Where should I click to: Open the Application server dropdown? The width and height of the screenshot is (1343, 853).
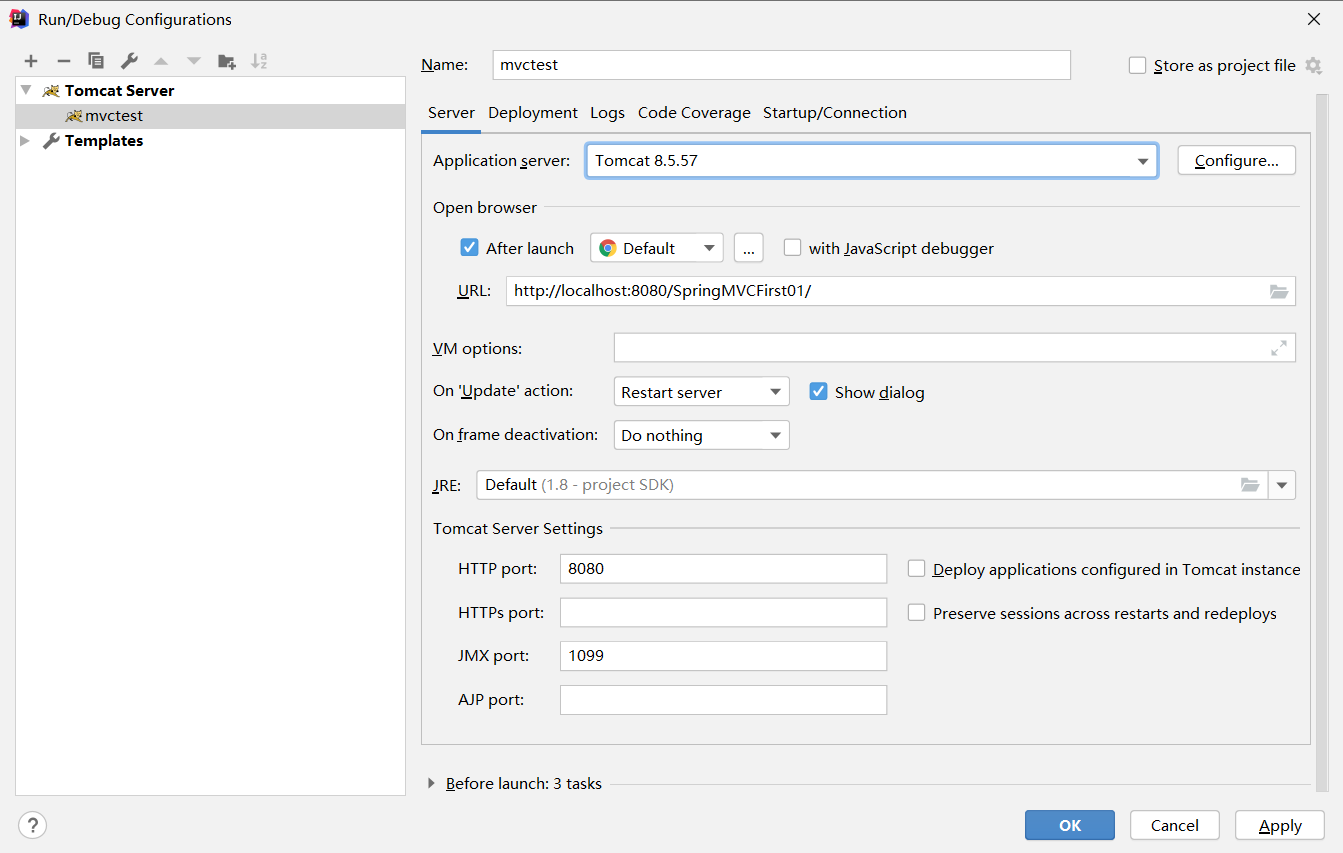(x=1142, y=161)
